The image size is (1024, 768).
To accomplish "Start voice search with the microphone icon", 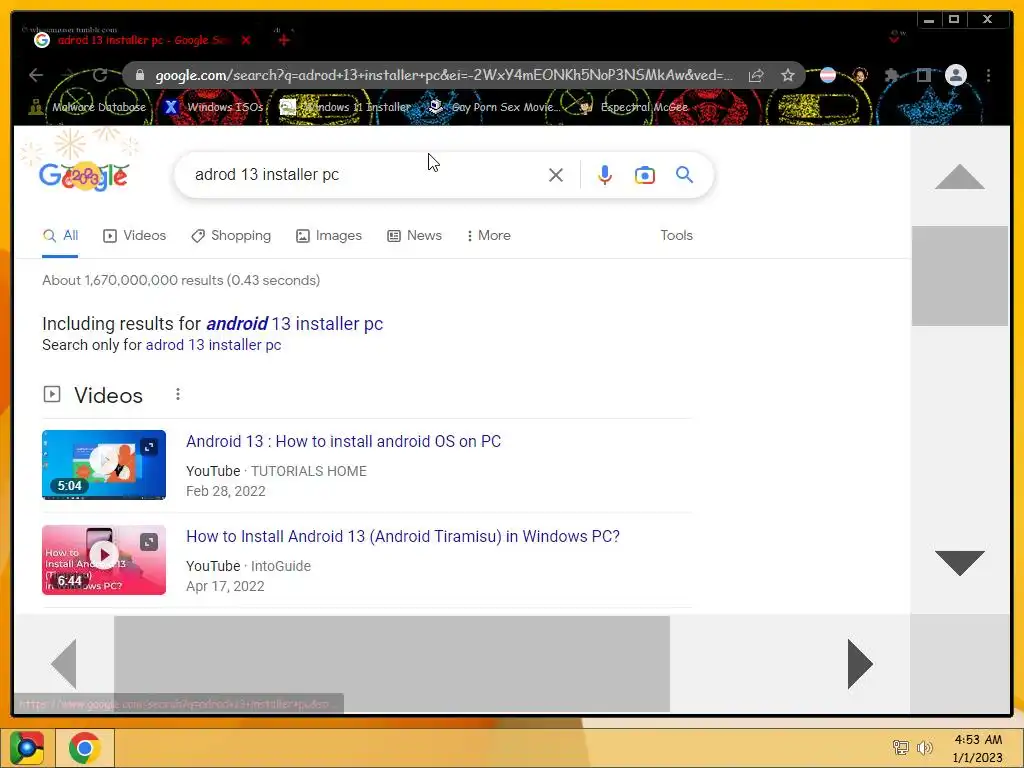I will click(x=605, y=175).
